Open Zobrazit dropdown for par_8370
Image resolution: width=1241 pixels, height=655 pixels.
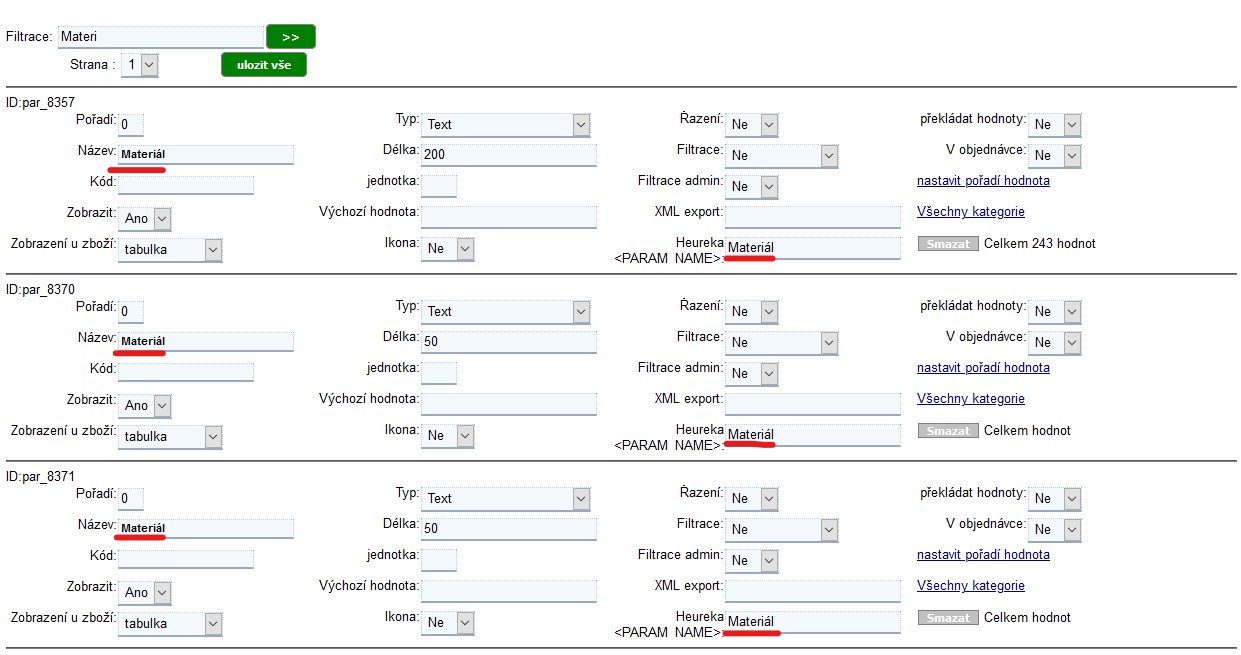tap(145, 404)
